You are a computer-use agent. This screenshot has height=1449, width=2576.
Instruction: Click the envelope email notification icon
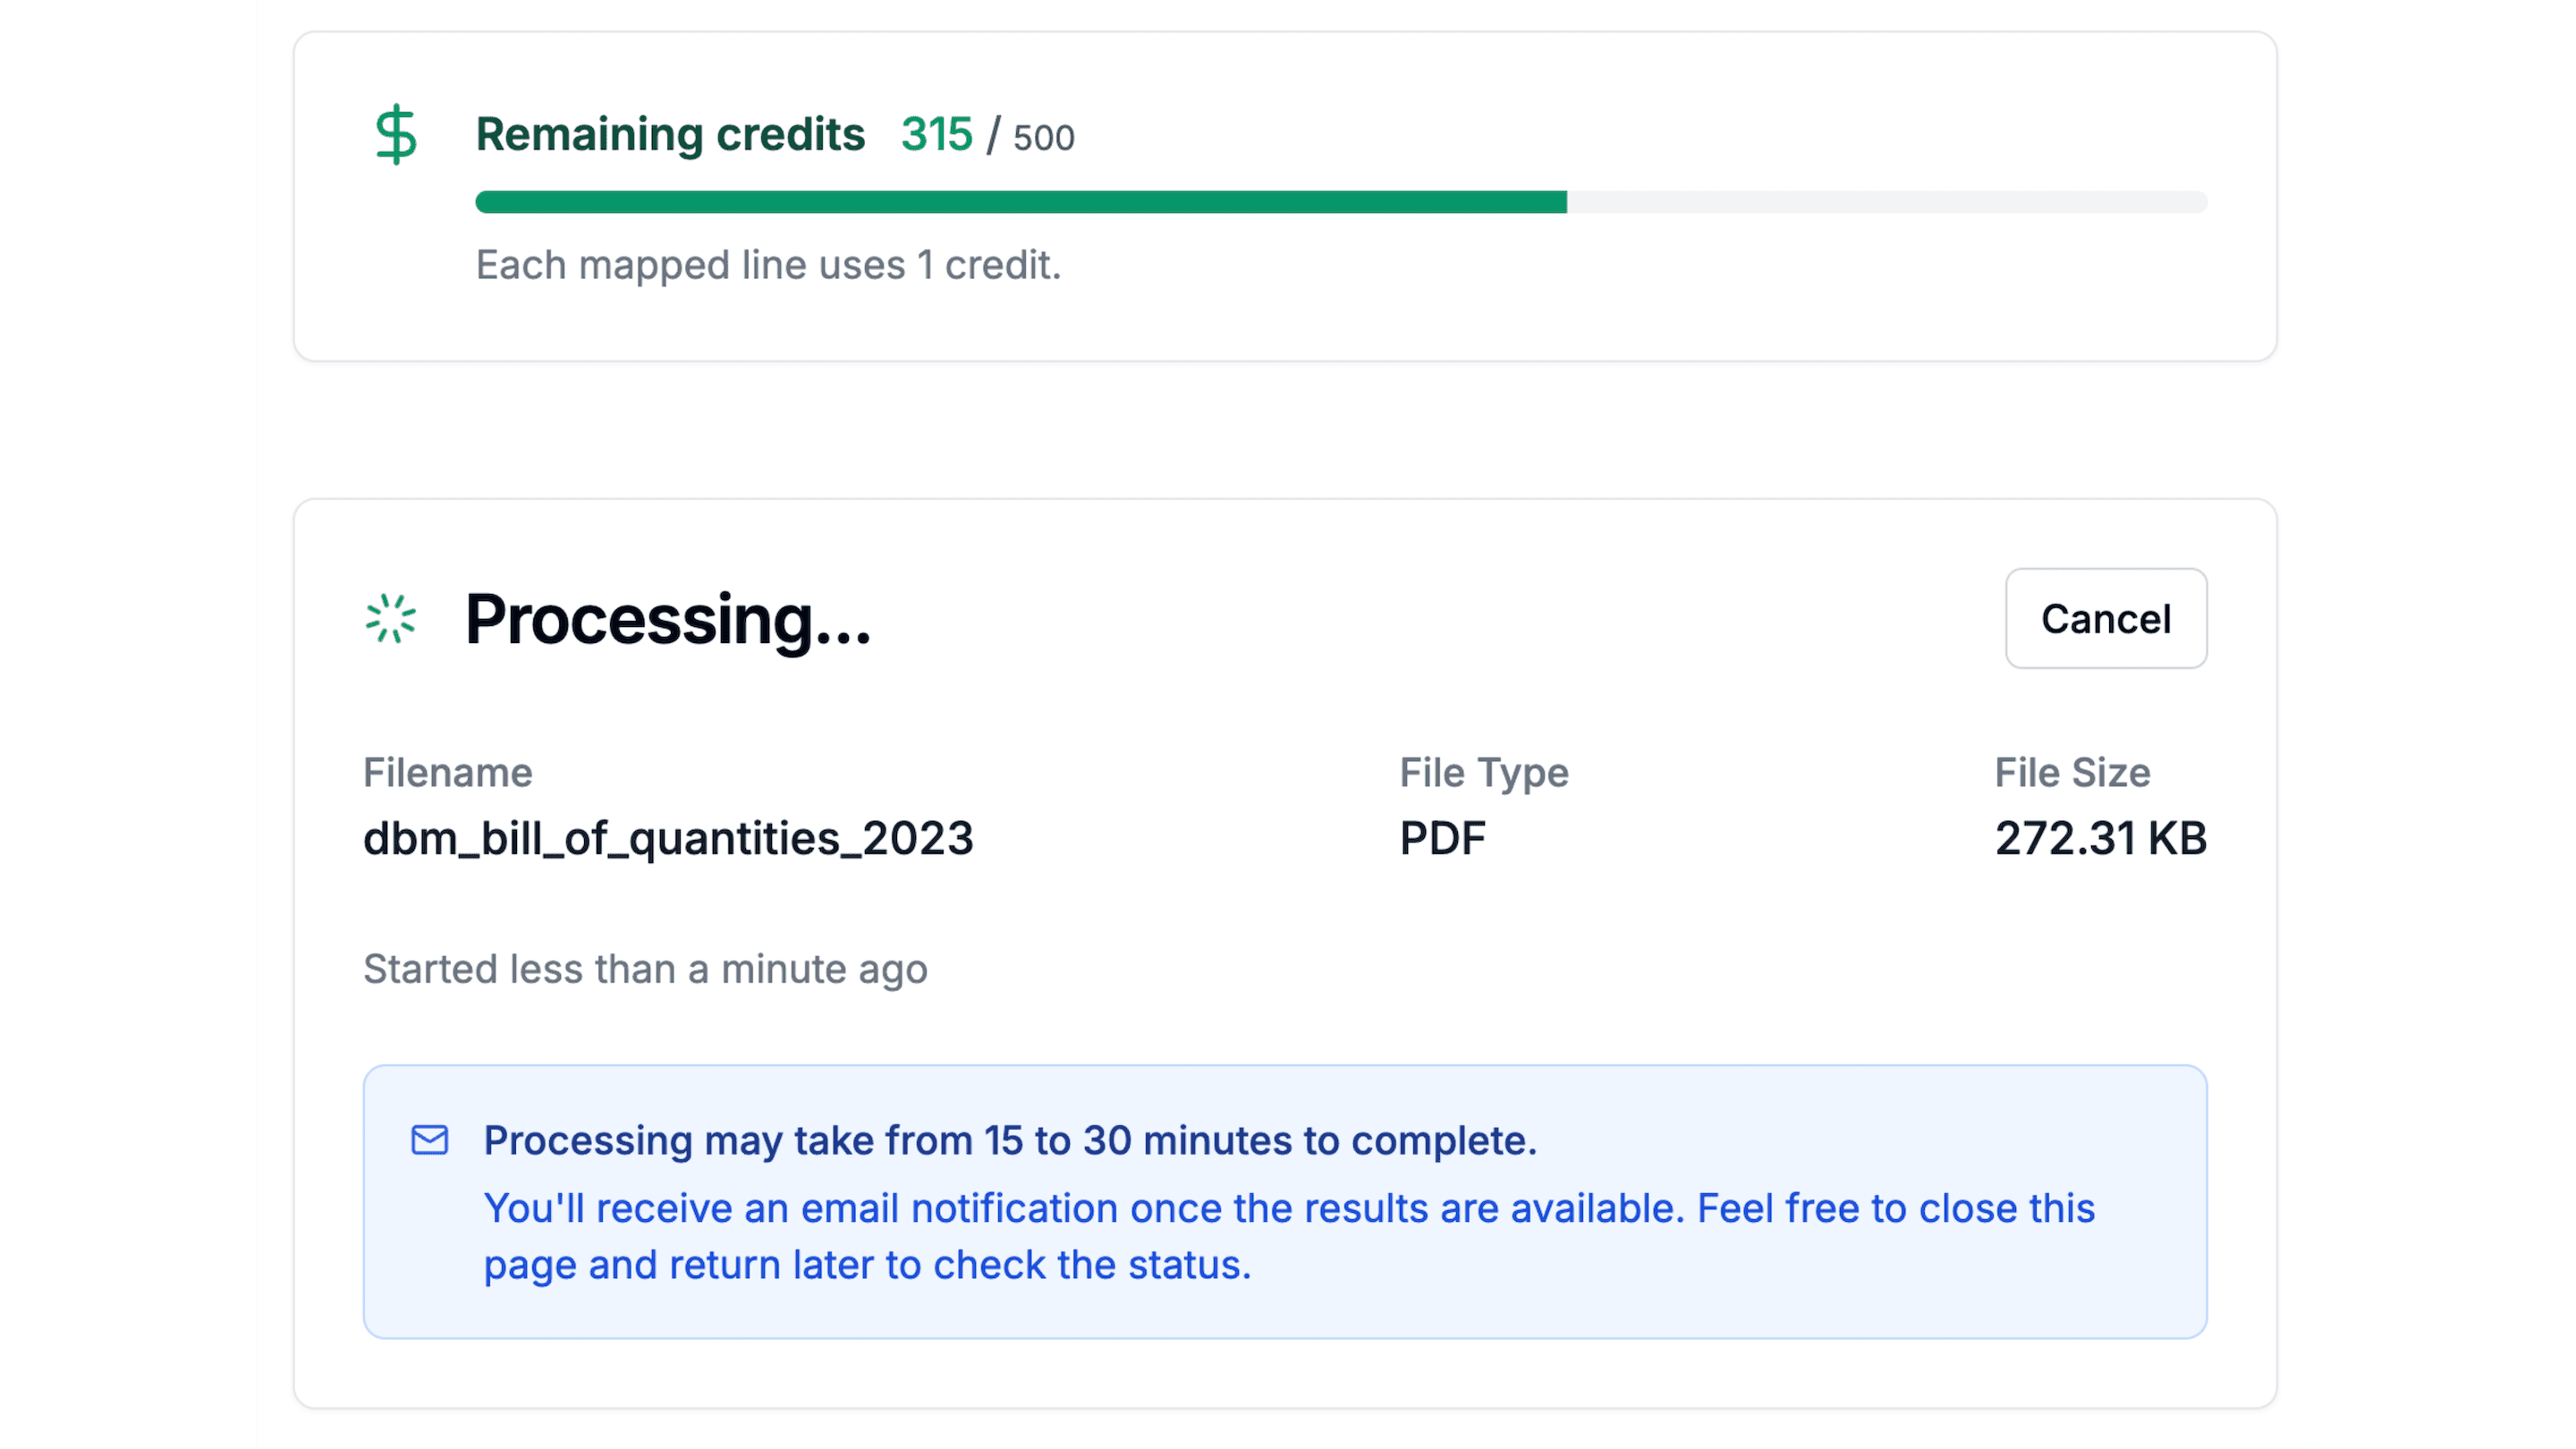(x=430, y=1140)
